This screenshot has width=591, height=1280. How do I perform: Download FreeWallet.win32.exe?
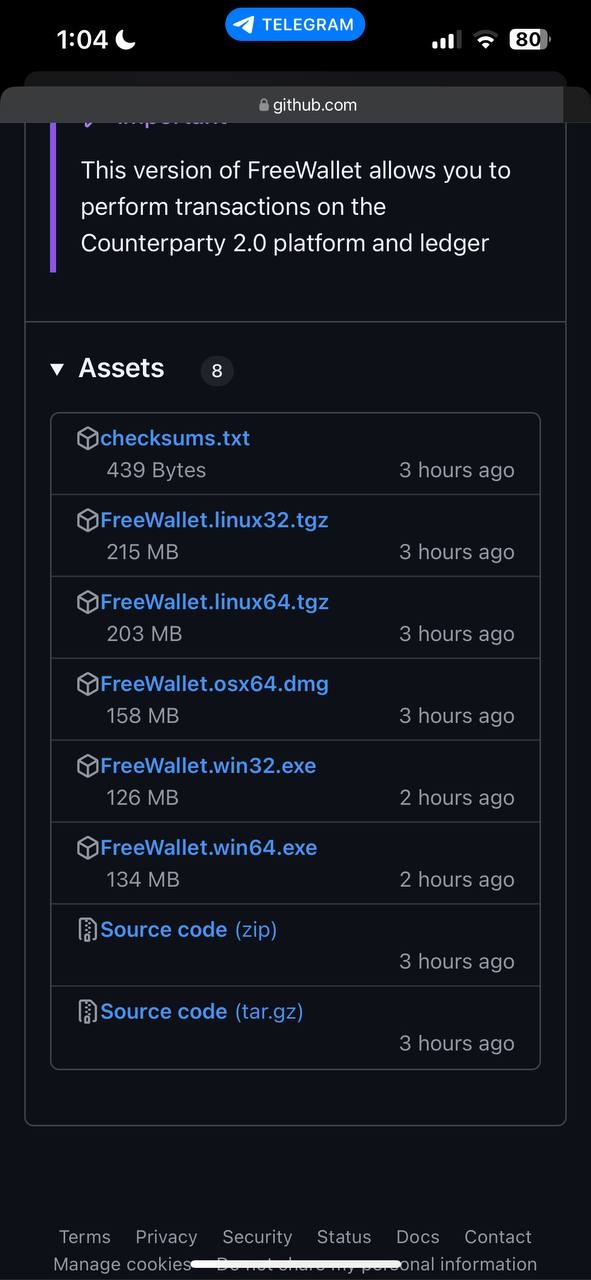(x=208, y=766)
